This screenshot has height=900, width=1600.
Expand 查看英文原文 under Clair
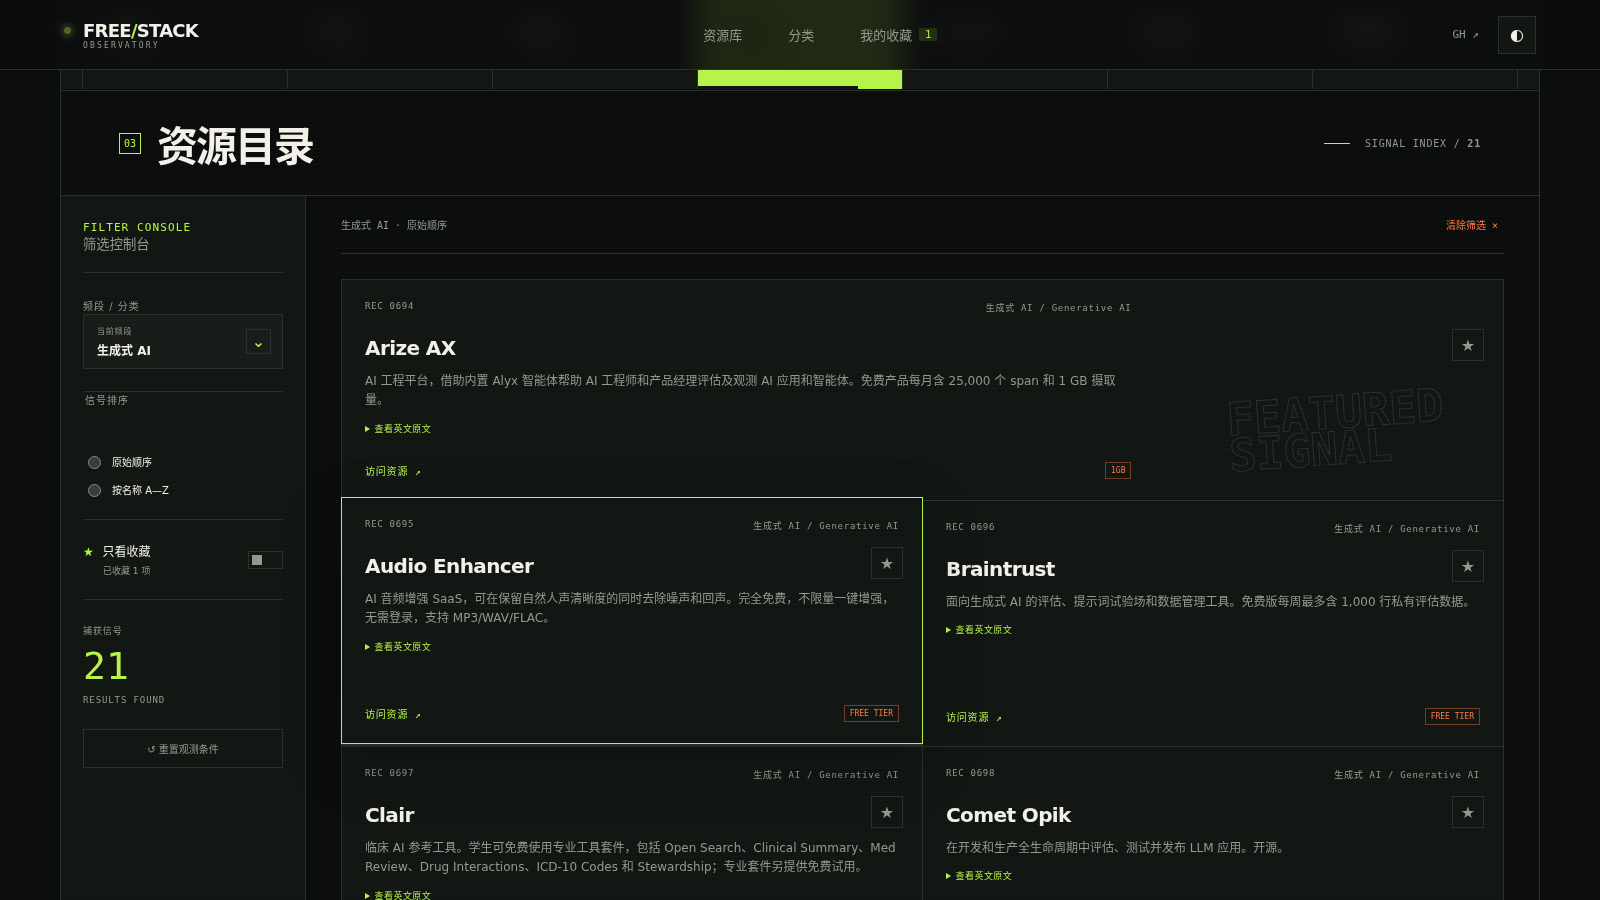pyautogui.click(x=398, y=895)
